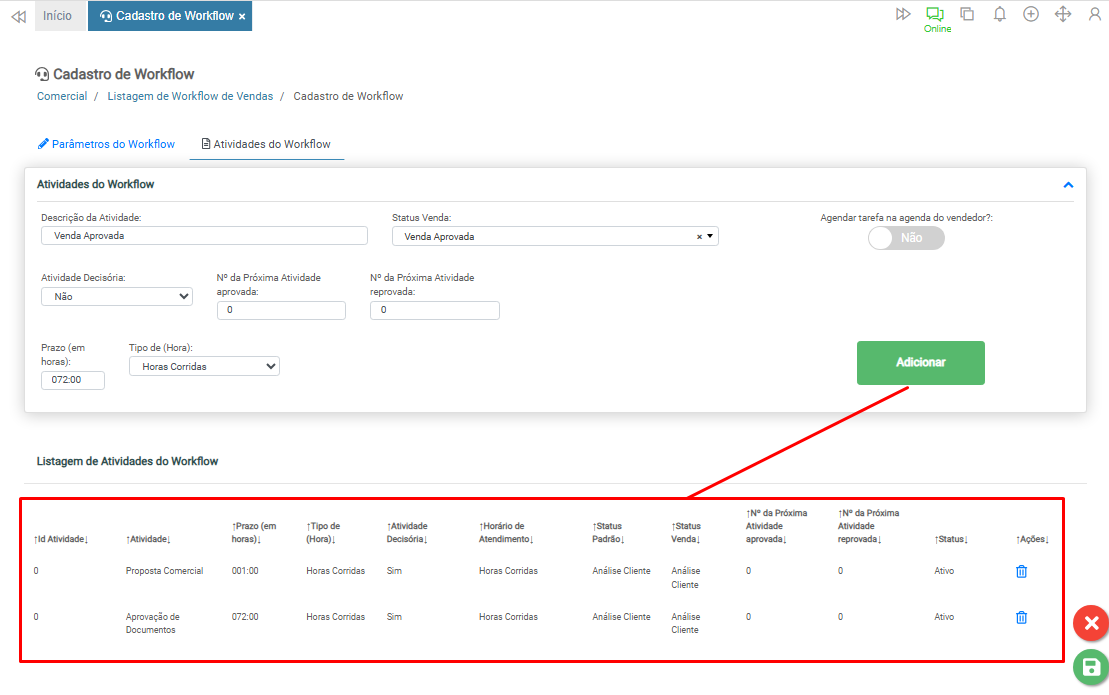Open the Tipo de (Hora) dropdown
Viewport: 1109px width, 695px height.
[204, 367]
